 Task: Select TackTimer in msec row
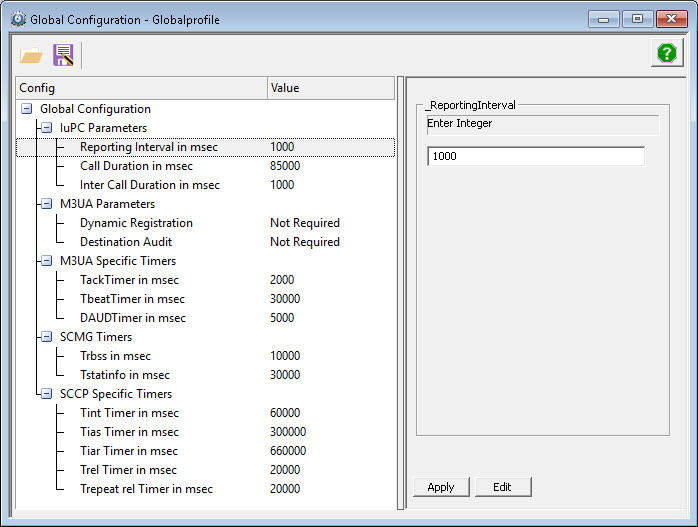click(205, 280)
